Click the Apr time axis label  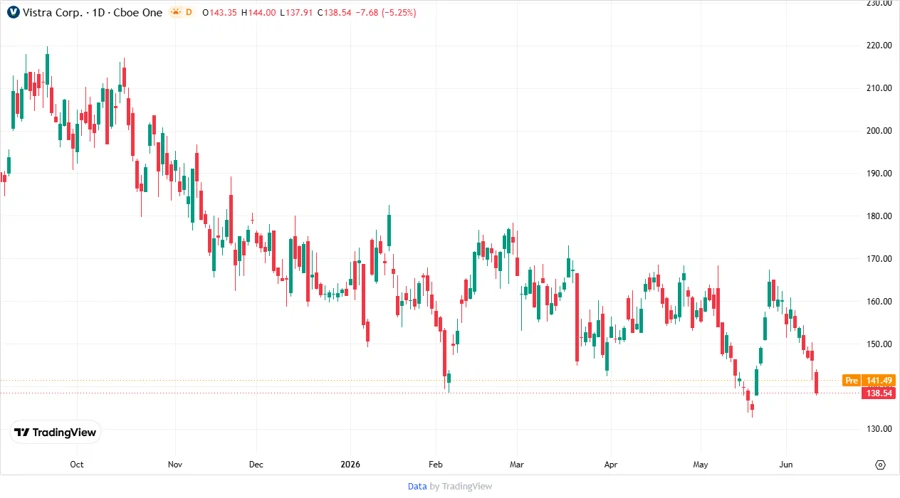[611, 464]
